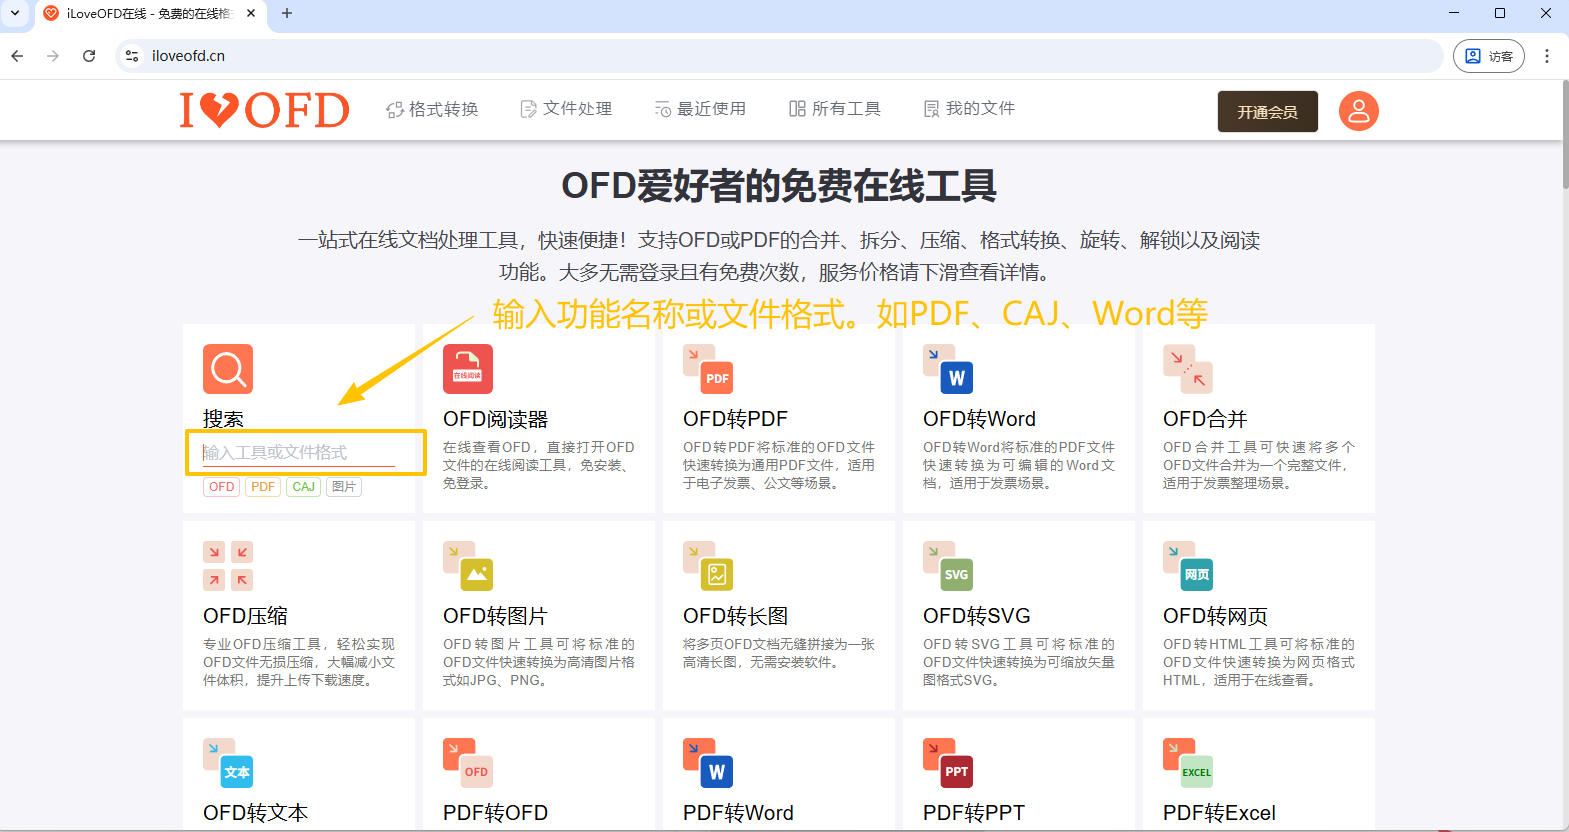The image size is (1569, 832).
Task: Open a new browser tab with plus
Action: pos(287,13)
